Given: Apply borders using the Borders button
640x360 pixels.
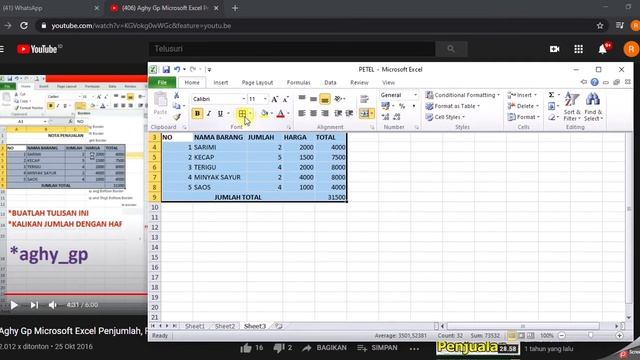Looking at the screenshot, I should [242, 113].
